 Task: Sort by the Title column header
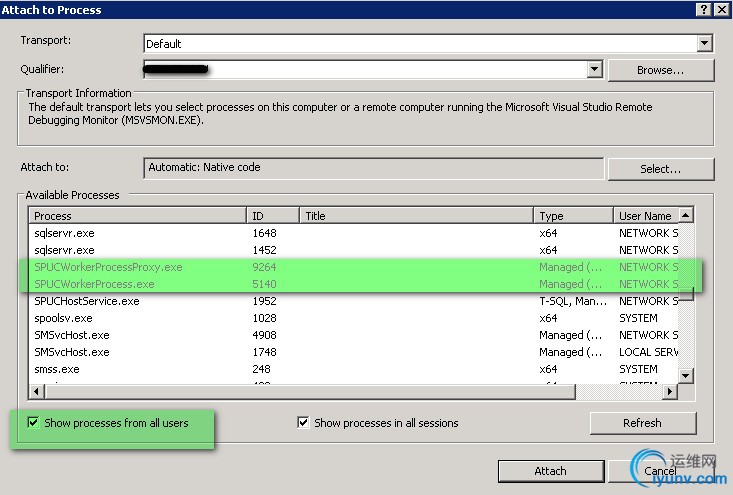click(x=416, y=216)
